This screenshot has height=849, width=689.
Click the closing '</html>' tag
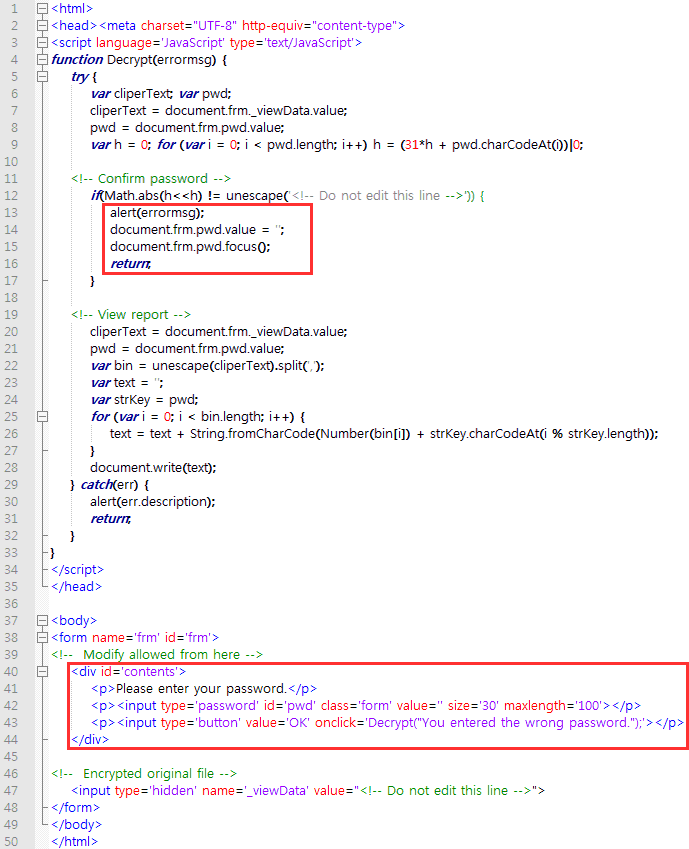(x=75, y=841)
